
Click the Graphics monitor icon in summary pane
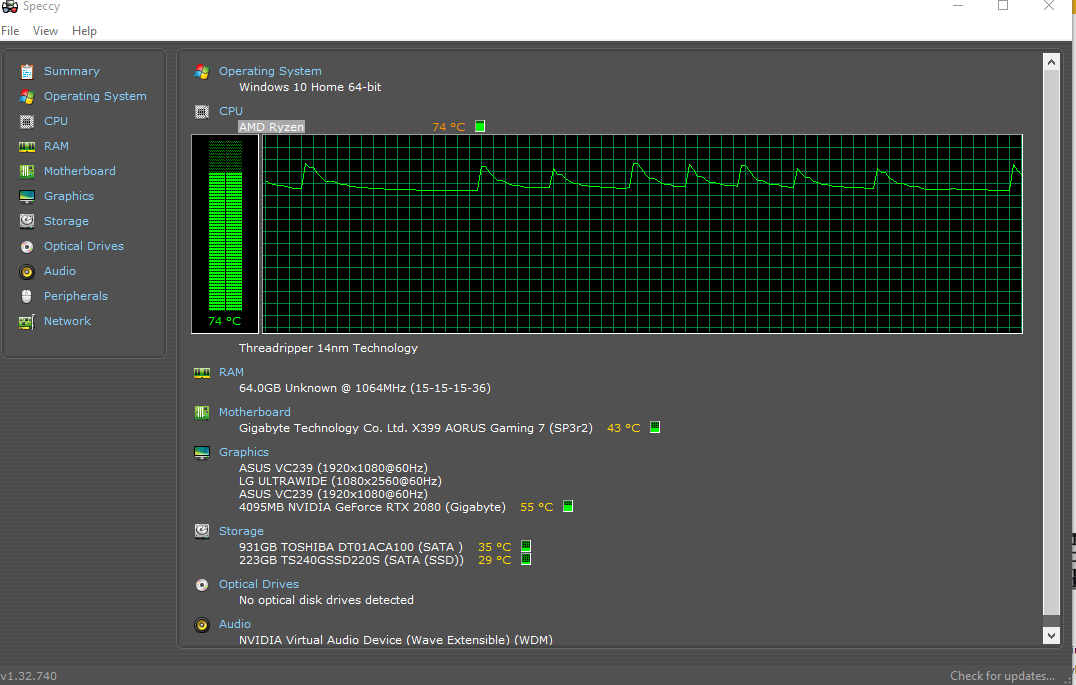[x=202, y=452]
